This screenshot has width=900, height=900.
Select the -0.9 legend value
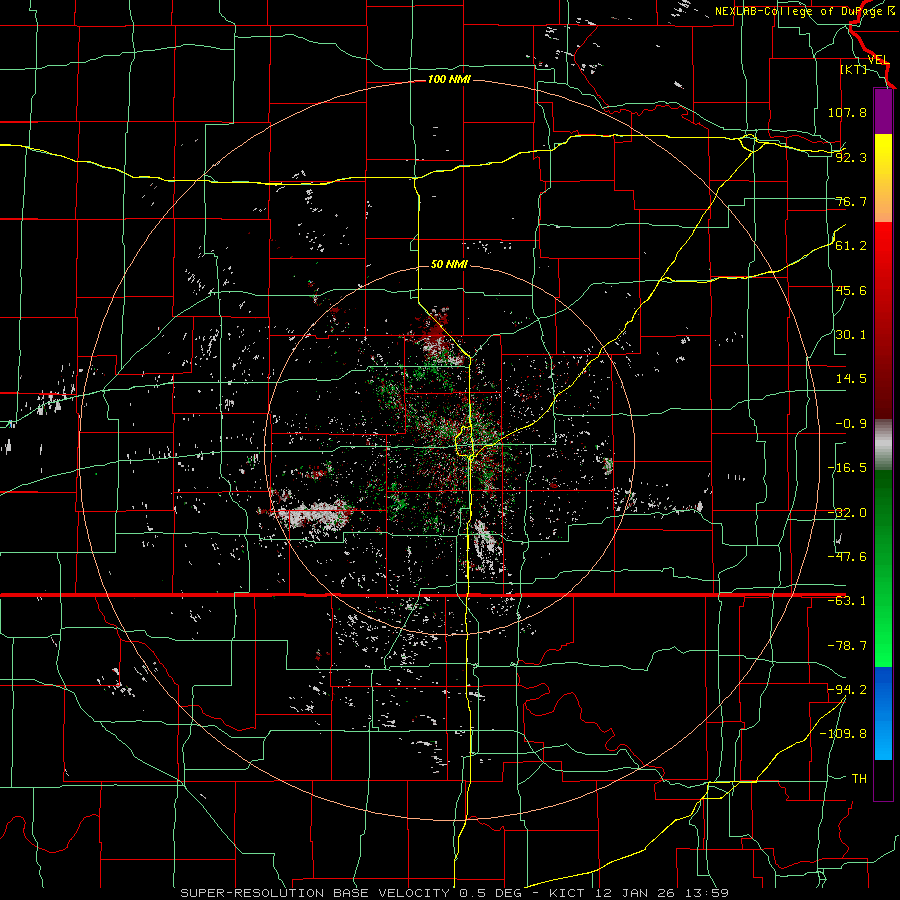(x=851, y=424)
